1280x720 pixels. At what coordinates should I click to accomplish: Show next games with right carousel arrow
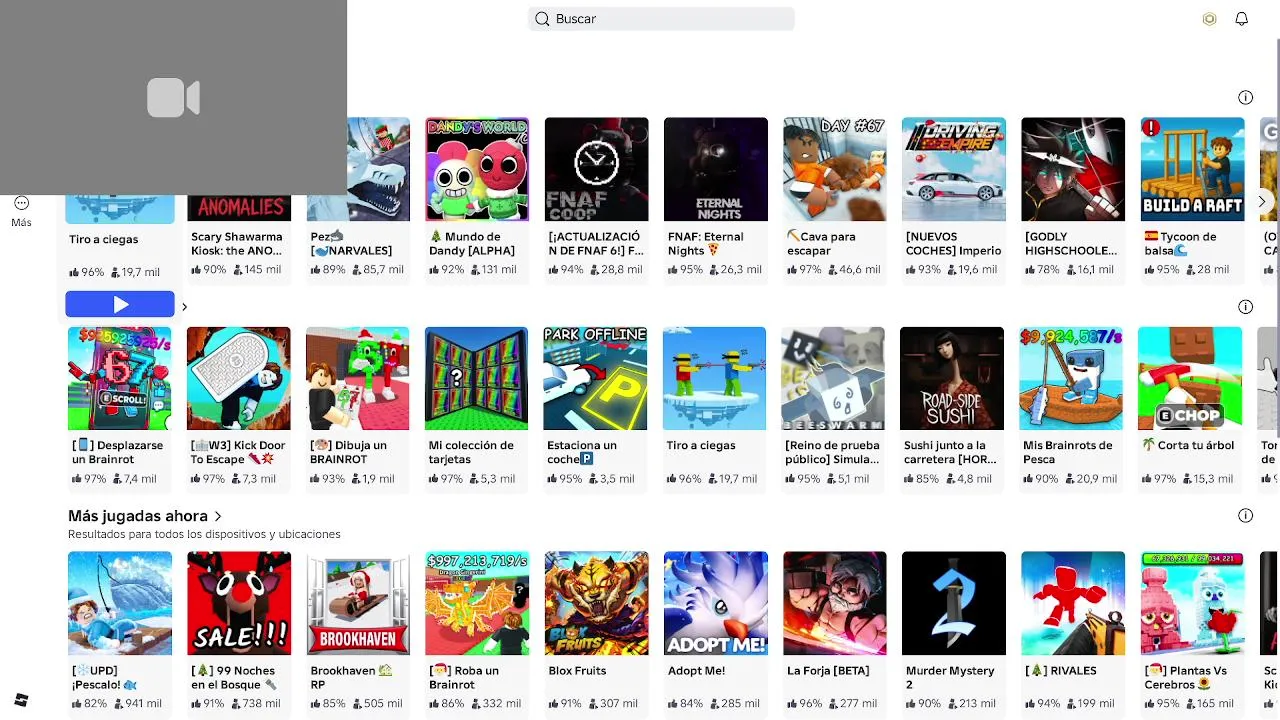point(1261,201)
